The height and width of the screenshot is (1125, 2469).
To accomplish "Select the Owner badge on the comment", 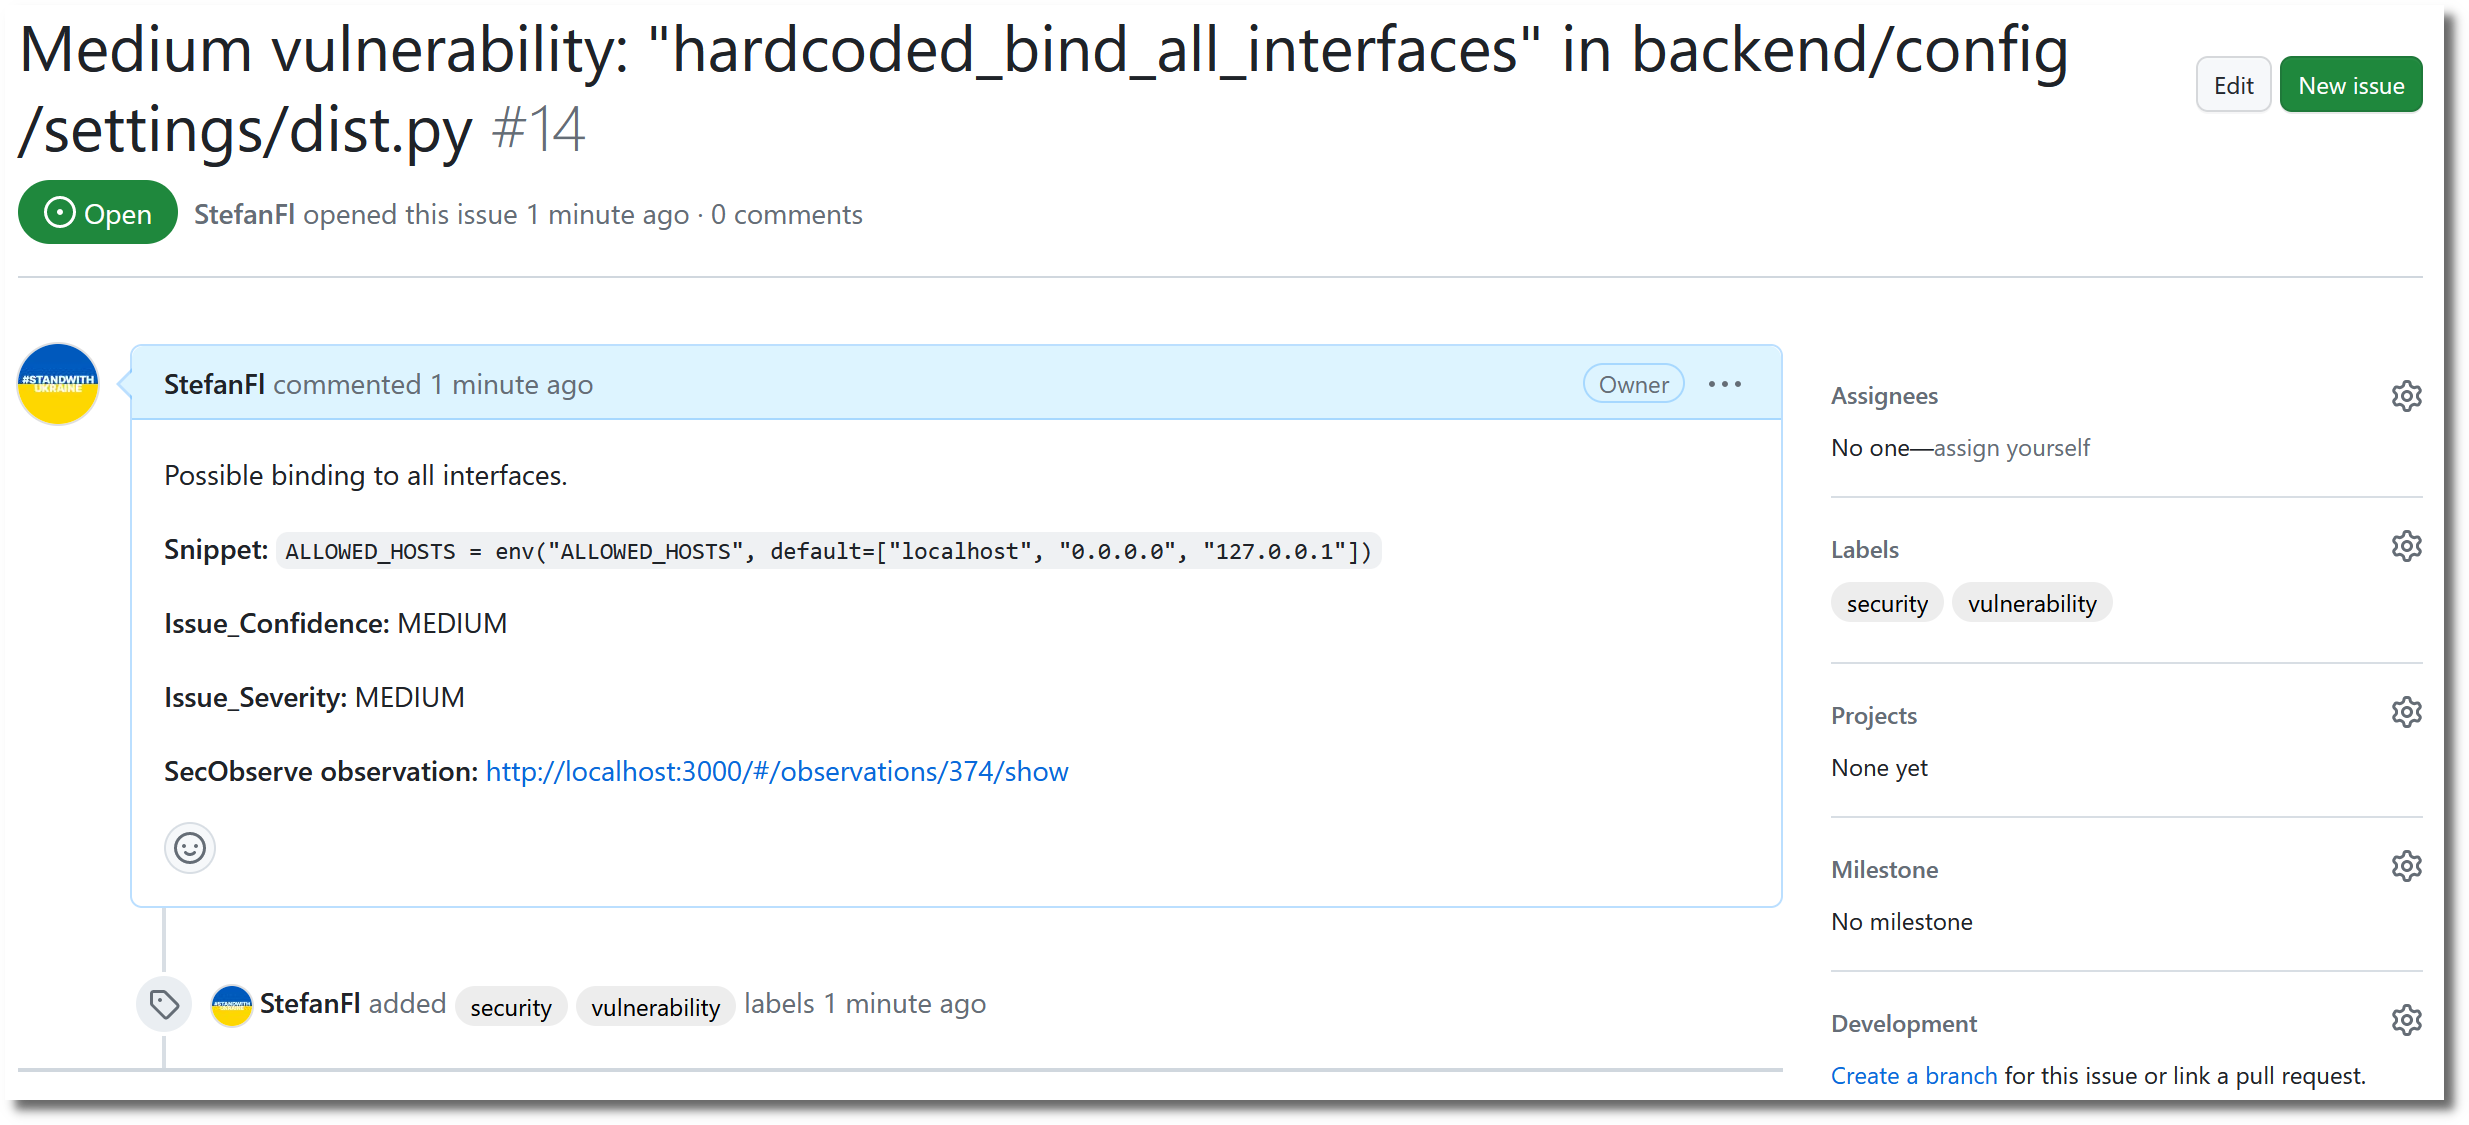I will [1632, 383].
